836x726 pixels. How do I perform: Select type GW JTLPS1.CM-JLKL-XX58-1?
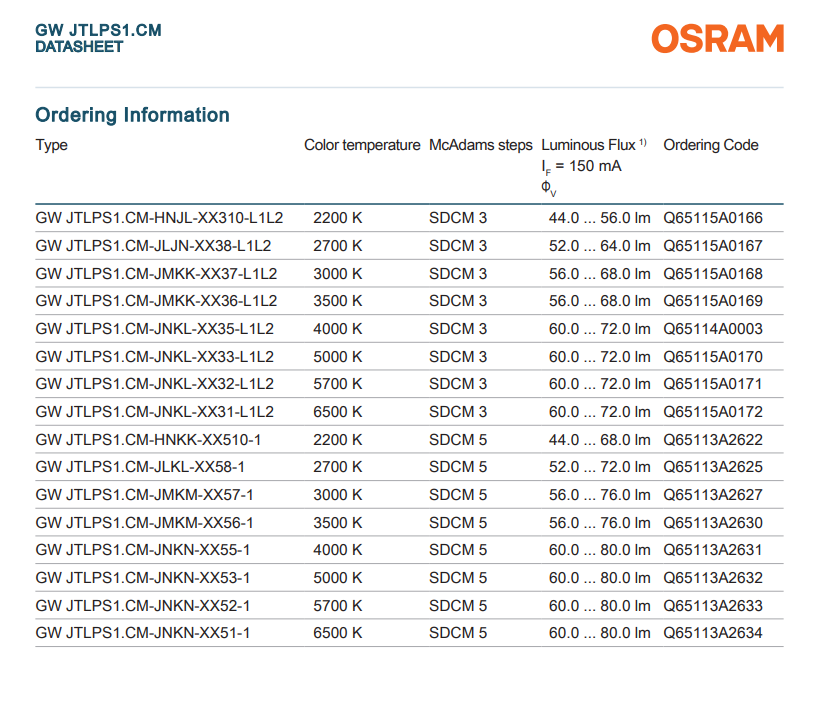(x=140, y=467)
